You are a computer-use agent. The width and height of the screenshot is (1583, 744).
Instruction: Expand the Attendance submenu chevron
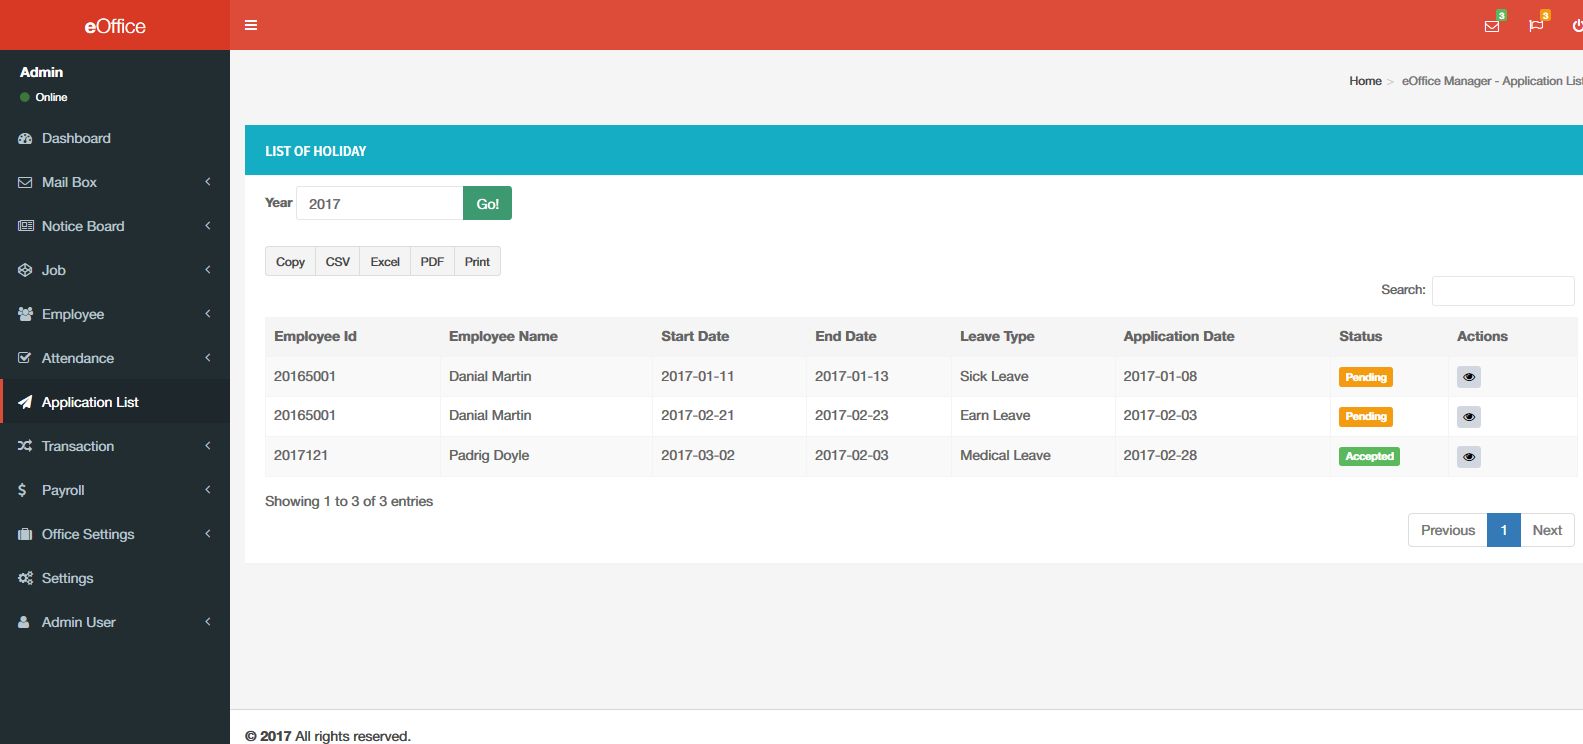(x=208, y=358)
